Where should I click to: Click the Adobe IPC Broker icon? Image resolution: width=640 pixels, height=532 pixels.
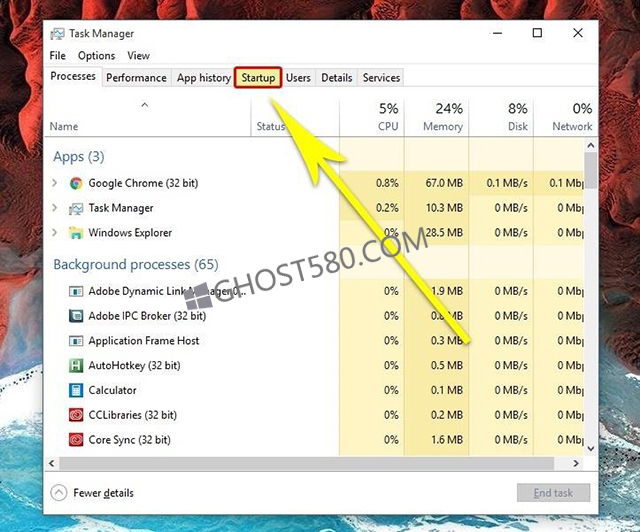pos(76,316)
